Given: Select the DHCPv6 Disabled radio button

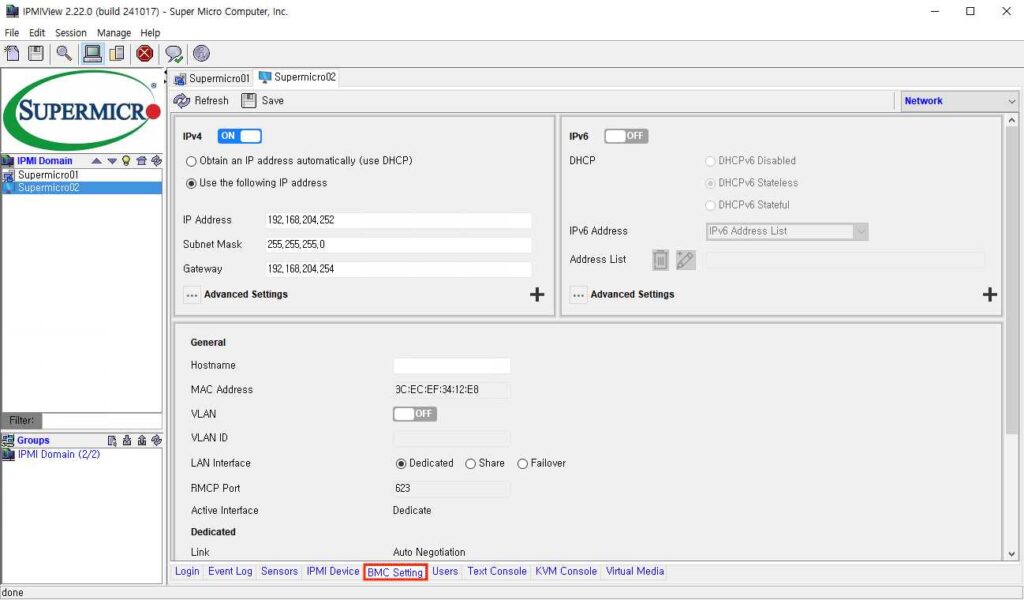Looking at the screenshot, I should click(x=711, y=161).
